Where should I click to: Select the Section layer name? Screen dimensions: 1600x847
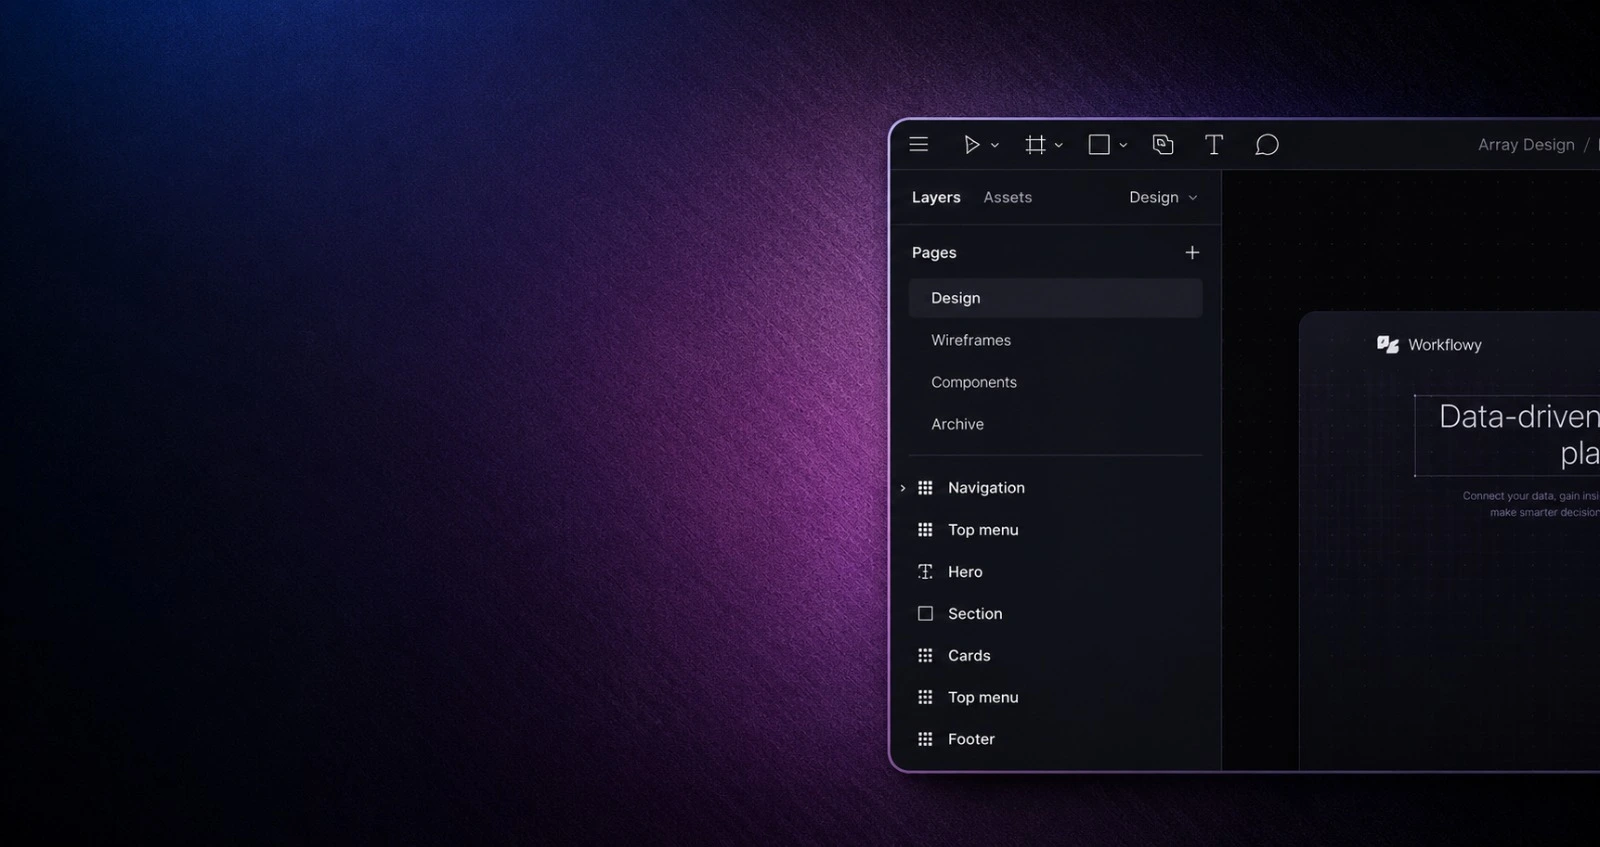tap(975, 614)
